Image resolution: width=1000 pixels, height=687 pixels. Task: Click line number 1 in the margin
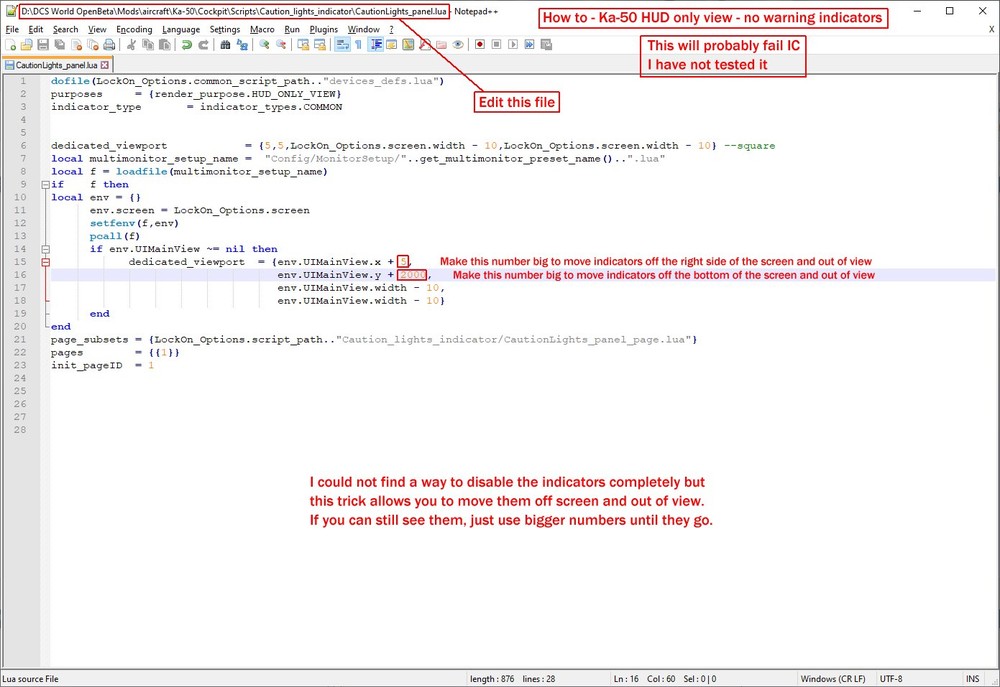tap(24, 81)
